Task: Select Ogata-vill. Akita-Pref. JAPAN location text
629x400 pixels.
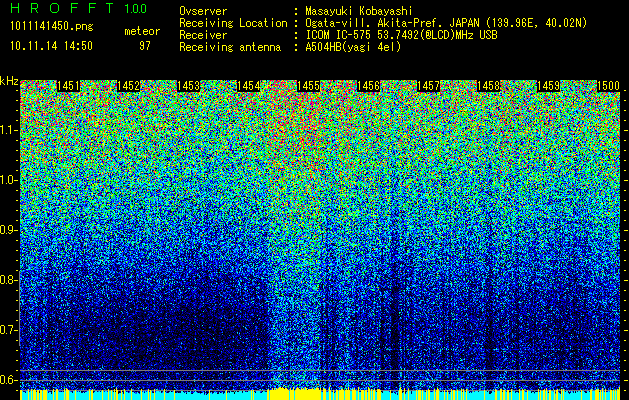Action: (446, 24)
